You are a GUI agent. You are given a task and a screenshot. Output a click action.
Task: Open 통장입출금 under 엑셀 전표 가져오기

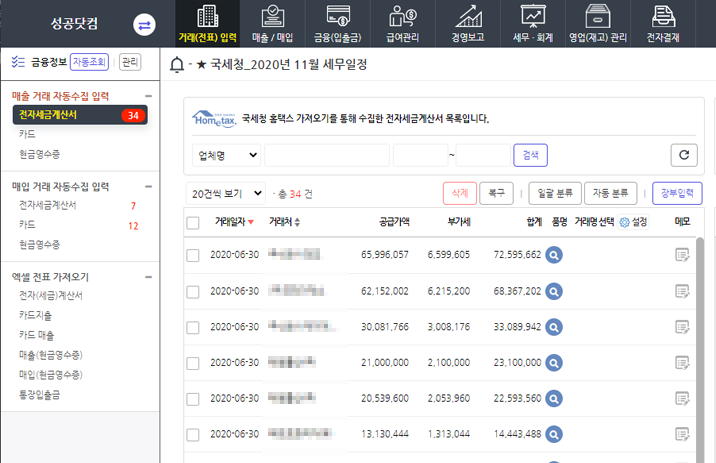(x=40, y=395)
